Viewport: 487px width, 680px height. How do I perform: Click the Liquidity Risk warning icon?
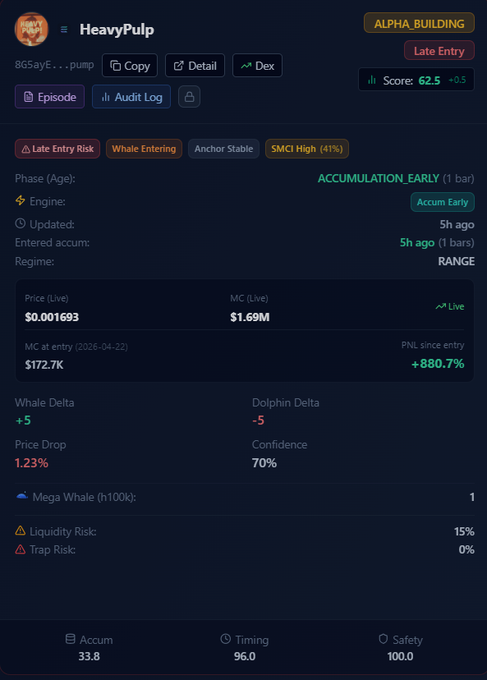[x=20, y=530]
